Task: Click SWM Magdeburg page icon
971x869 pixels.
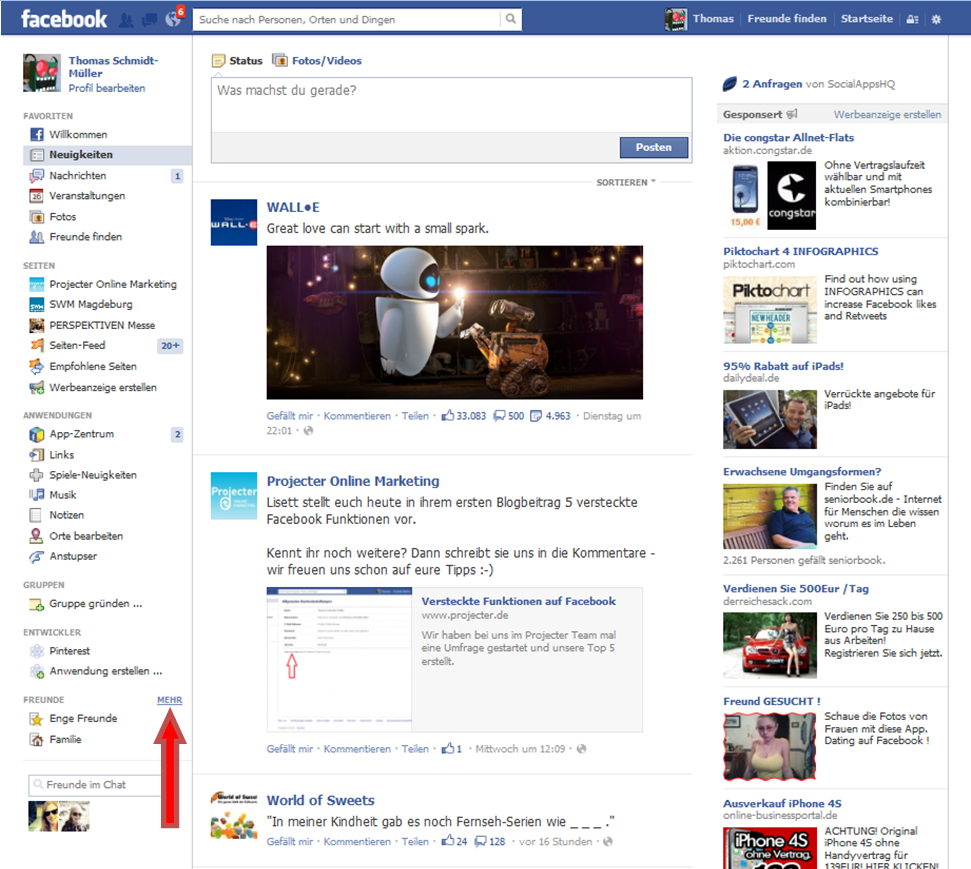Action: tap(37, 305)
